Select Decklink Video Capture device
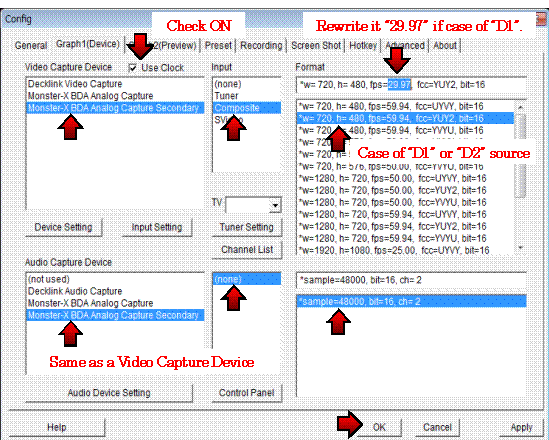The height and width of the screenshot is (440, 549). coord(75,84)
